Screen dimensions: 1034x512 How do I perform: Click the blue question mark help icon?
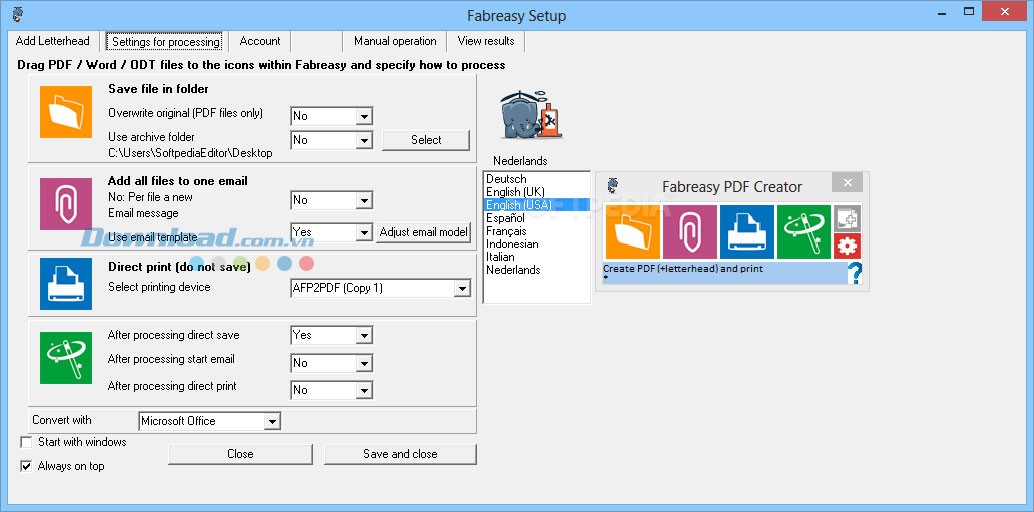855,274
